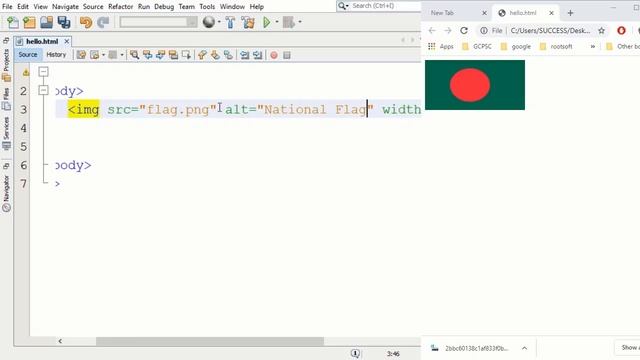Click the Save All icon
Viewport: 640px width, 360px height.
point(64,22)
